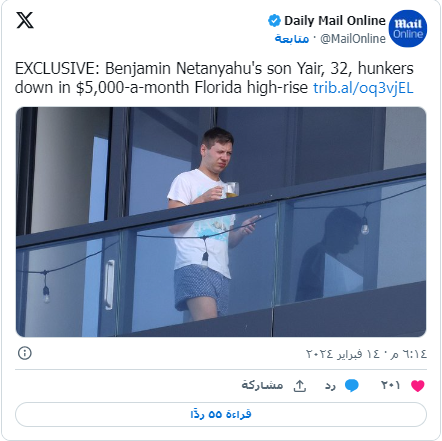The height and width of the screenshot is (441, 442).
Task: Click the @MailOnline handle
Action: coord(353,39)
